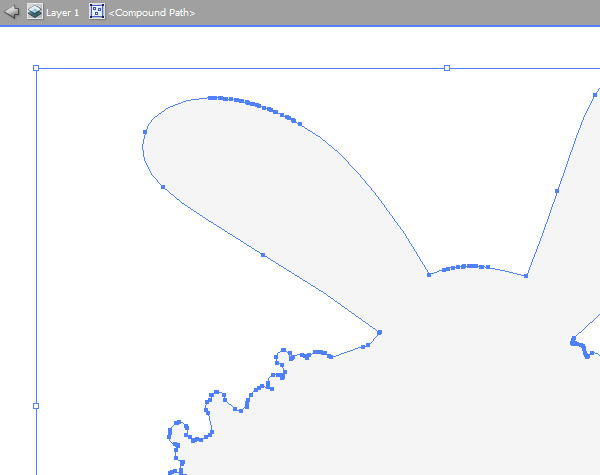The width and height of the screenshot is (600, 475).
Task: Select the Layer 1 breadcrumb label
Action: click(x=62, y=13)
